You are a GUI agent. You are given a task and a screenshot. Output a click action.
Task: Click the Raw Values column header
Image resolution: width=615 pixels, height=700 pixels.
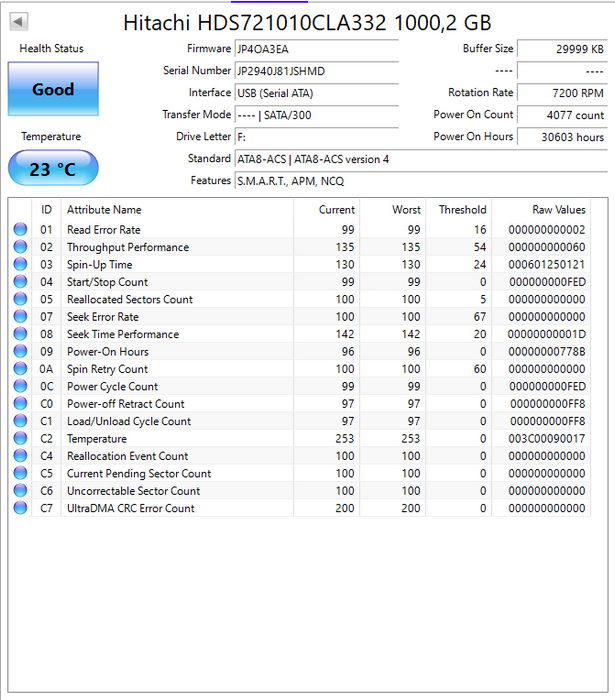pyautogui.click(x=559, y=210)
